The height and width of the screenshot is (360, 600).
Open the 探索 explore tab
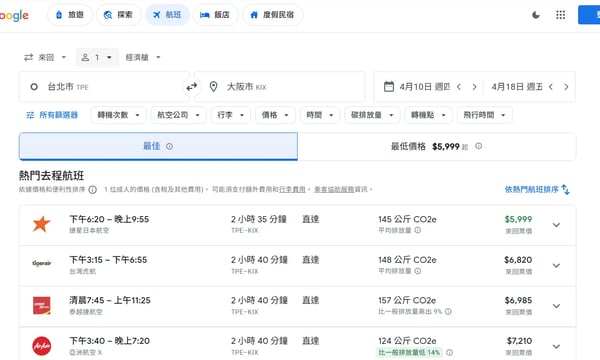tap(119, 15)
